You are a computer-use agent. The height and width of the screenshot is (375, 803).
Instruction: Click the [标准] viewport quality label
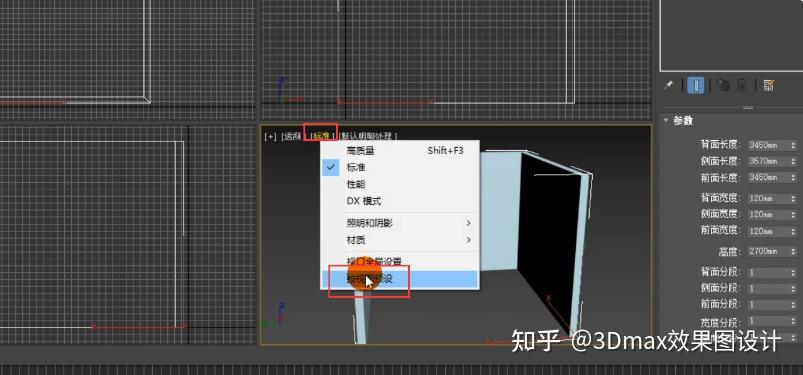323,136
